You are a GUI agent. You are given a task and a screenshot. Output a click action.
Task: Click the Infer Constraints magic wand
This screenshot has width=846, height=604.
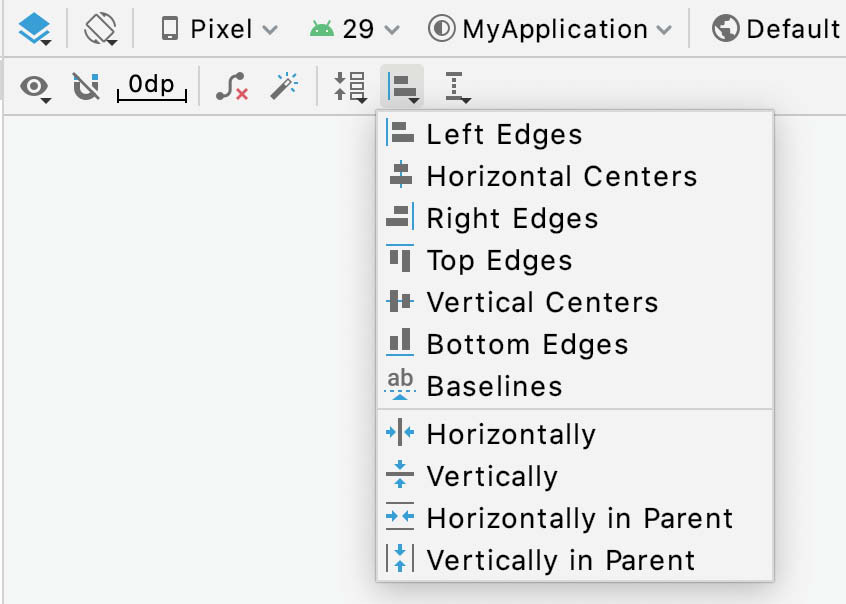click(284, 86)
